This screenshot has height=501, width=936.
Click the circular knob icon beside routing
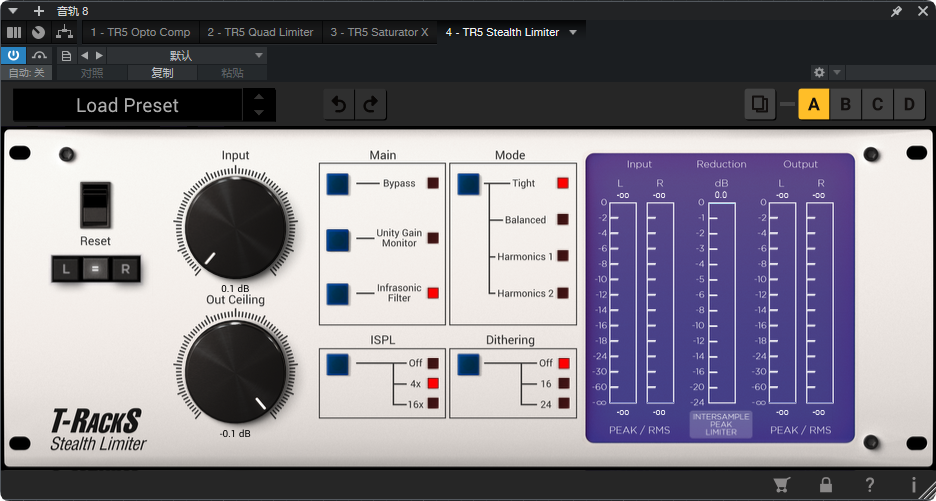click(x=38, y=32)
